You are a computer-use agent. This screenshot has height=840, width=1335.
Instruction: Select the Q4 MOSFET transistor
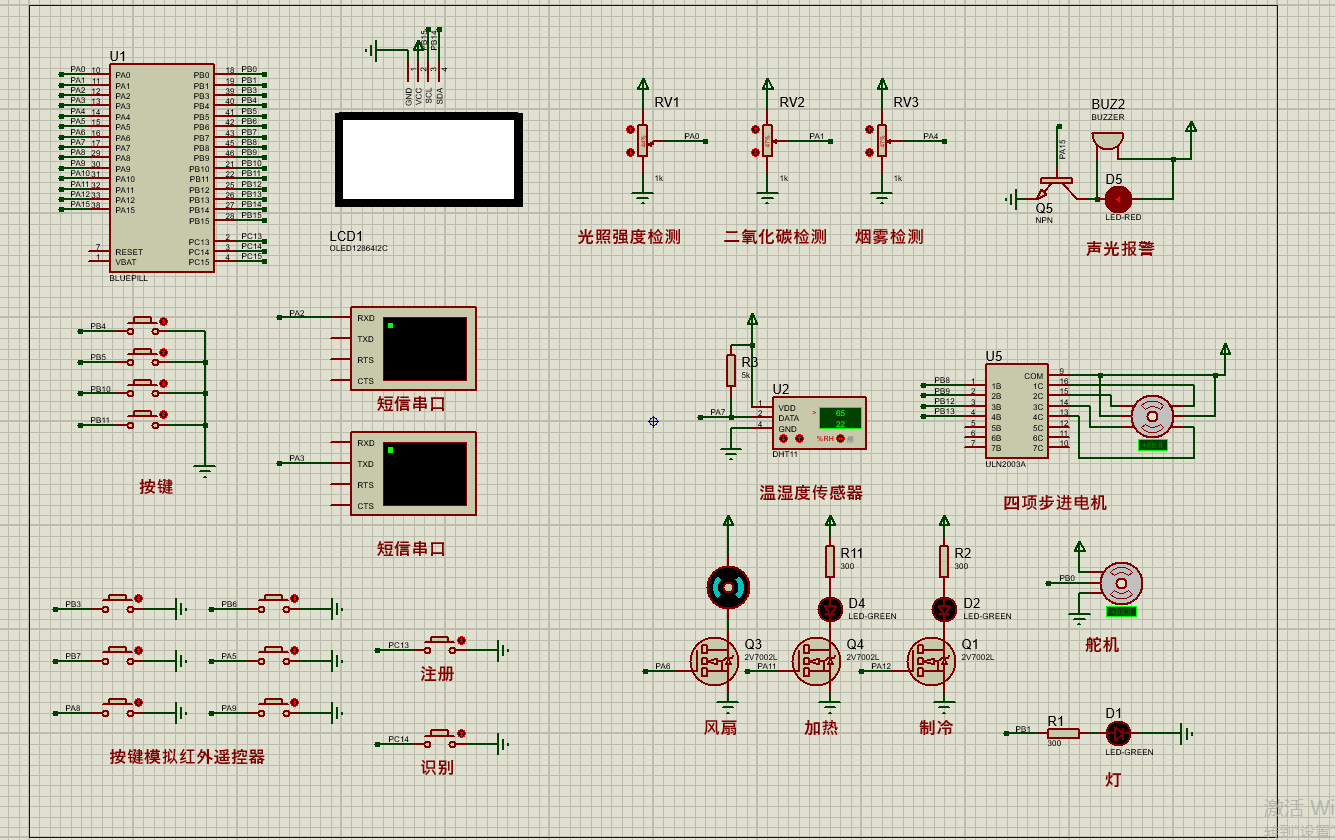coord(816,662)
